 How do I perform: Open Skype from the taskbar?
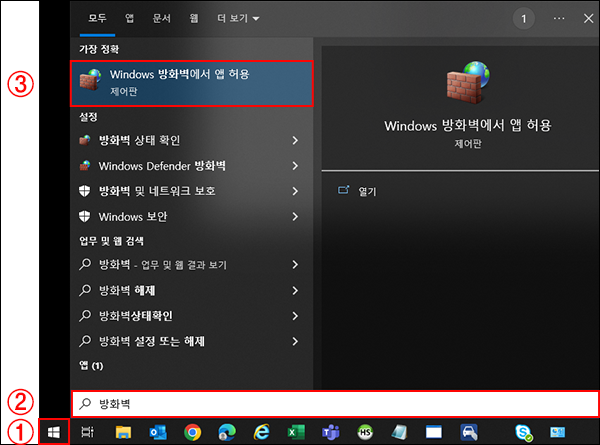point(523,433)
